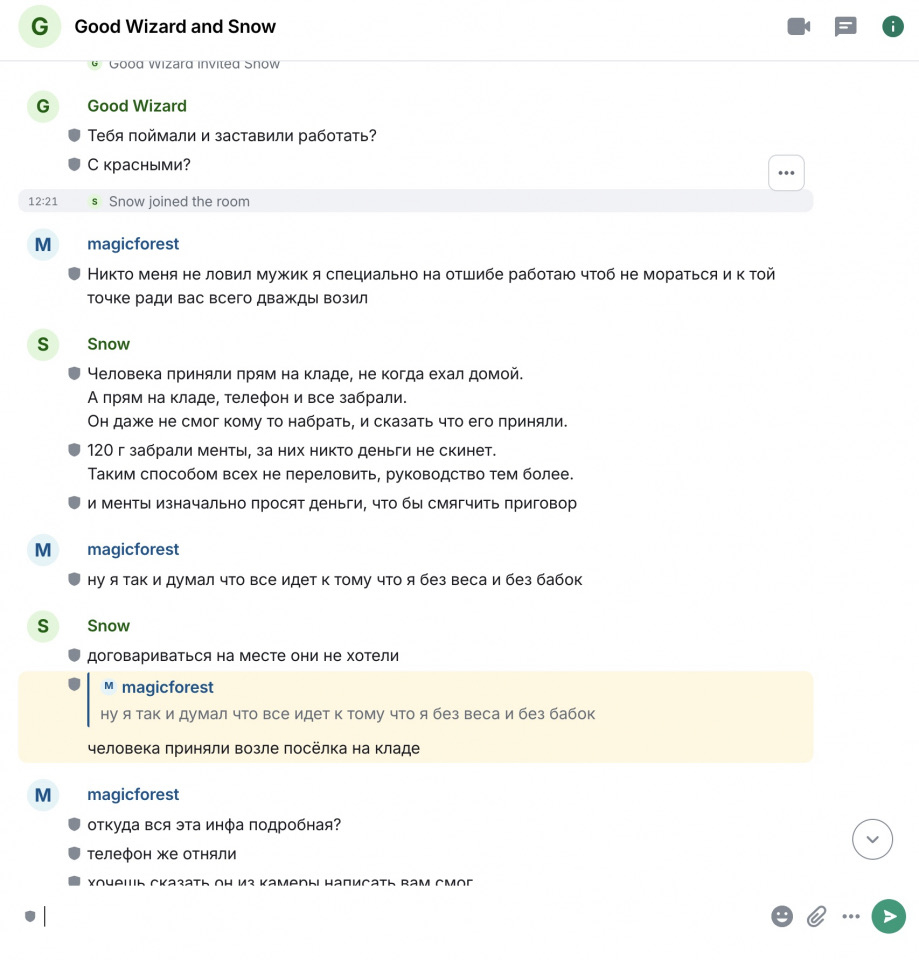Attach a file with paperclip icon
Image resolution: width=919 pixels, height=960 pixels.
click(816, 917)
